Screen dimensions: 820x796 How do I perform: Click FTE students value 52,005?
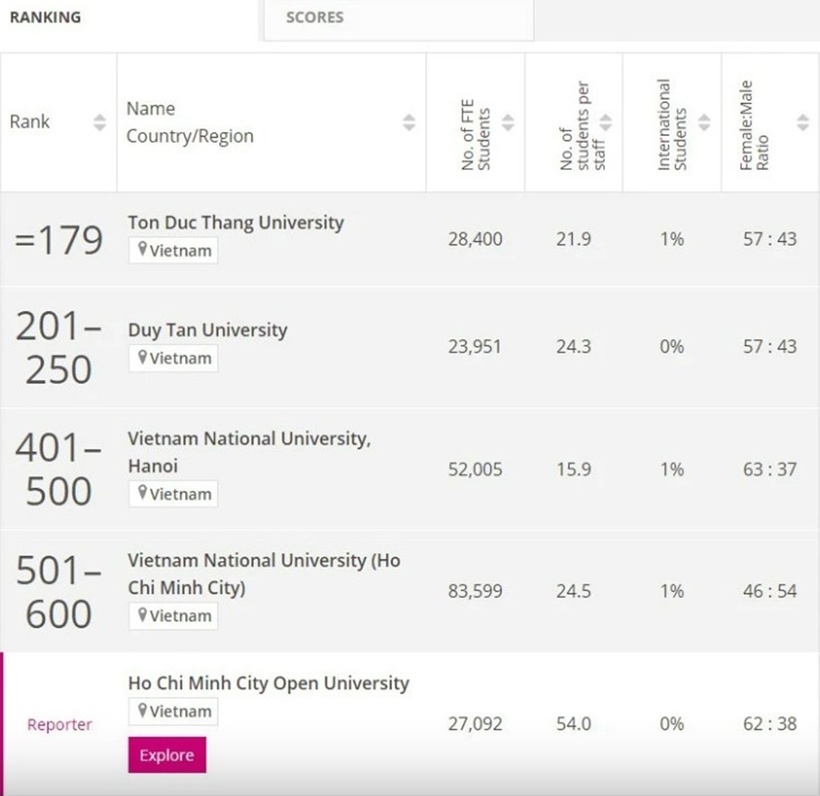tap(475, 469)
